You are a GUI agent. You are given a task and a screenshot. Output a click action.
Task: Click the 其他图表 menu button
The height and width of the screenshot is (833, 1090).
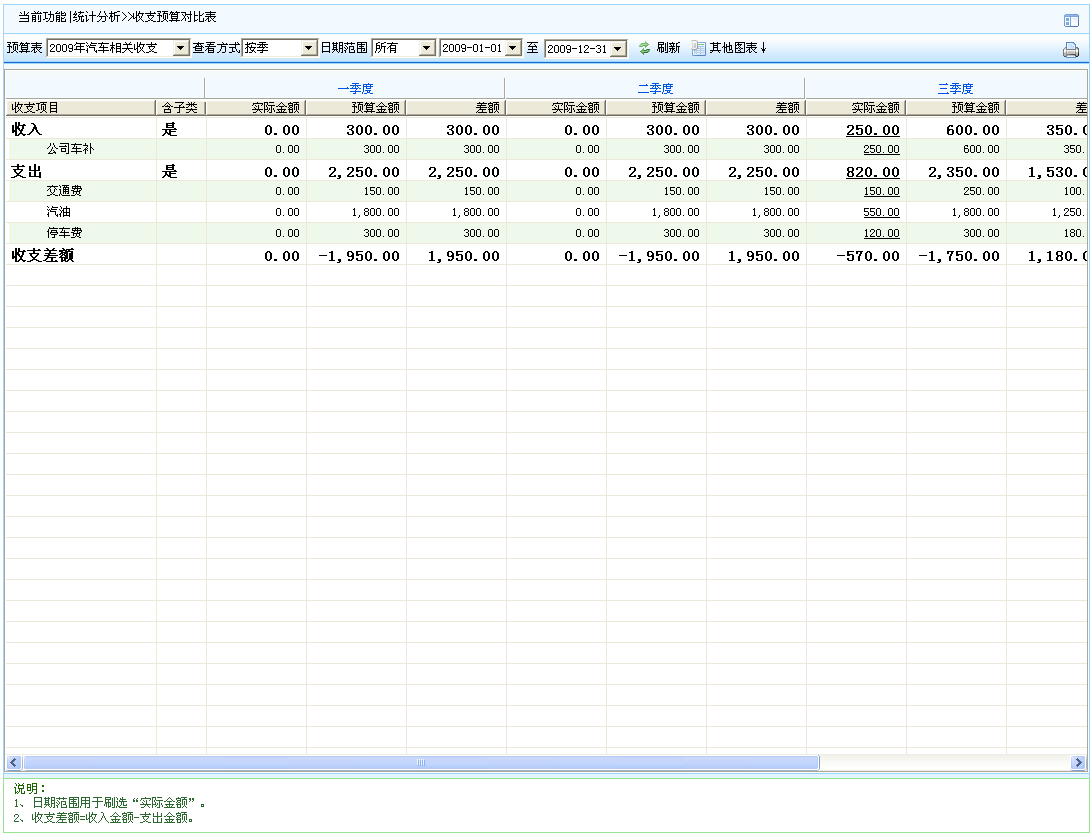click(x=737, y=48)
